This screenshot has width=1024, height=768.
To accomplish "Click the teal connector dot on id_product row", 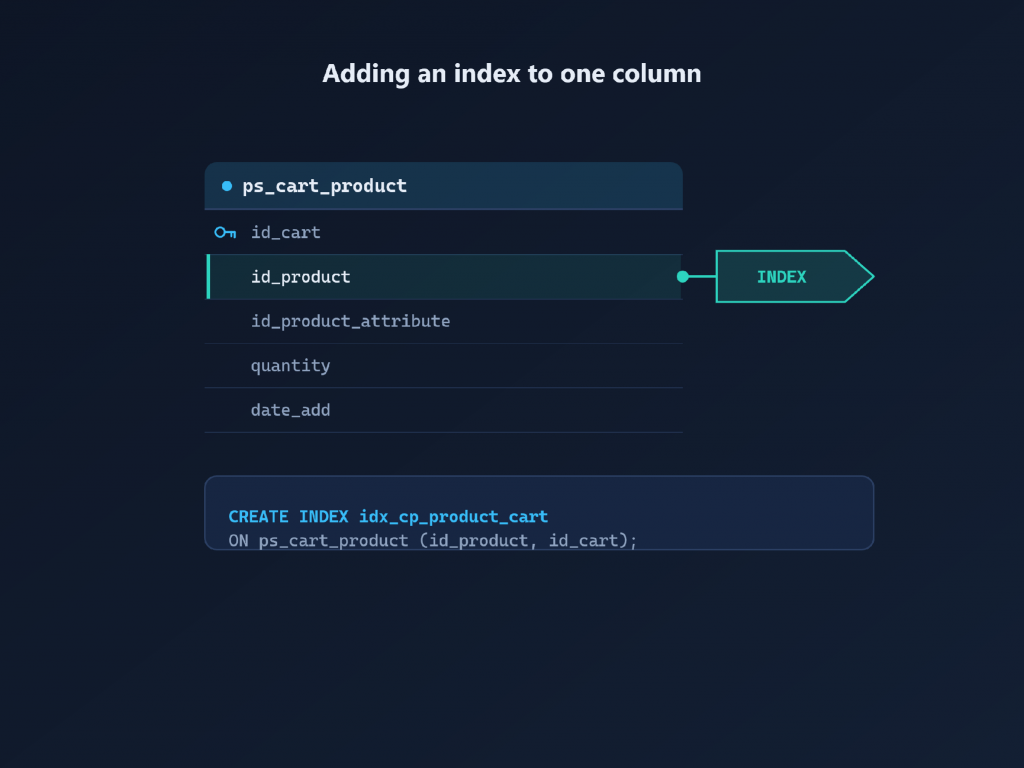I will [682, 277].
